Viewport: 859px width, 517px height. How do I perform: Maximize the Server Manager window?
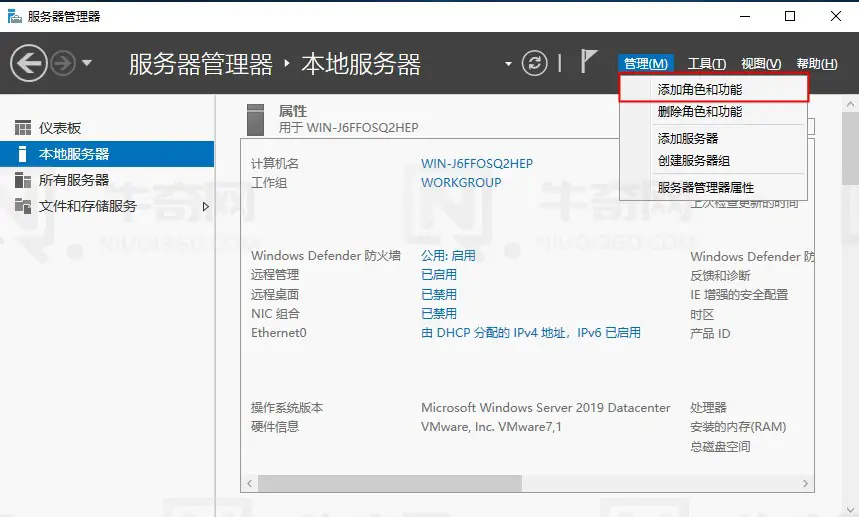tap(790, 16)
